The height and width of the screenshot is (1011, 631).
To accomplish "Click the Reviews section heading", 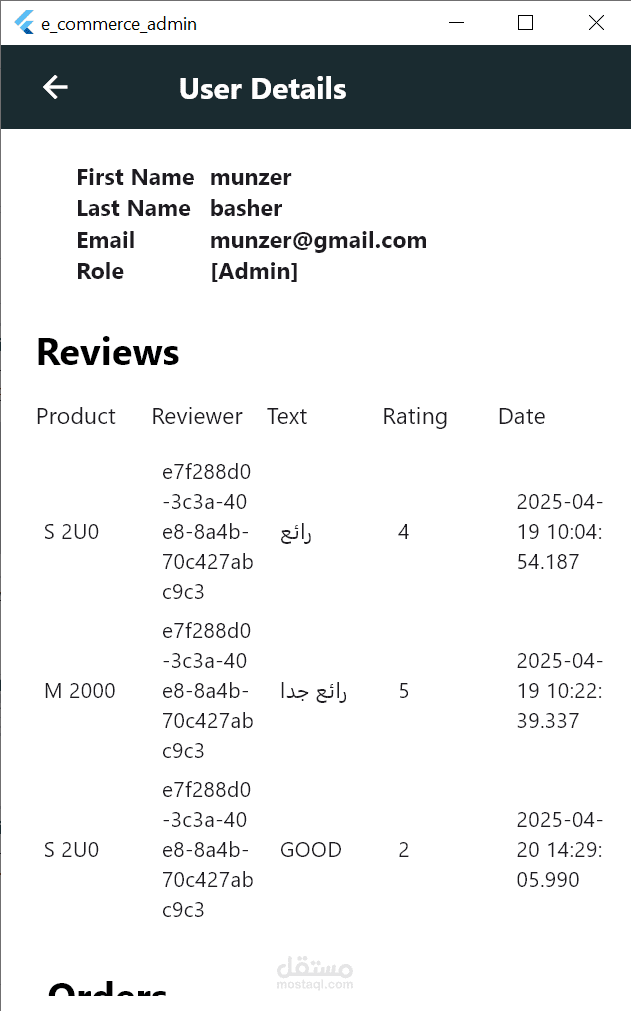I will 108,352.
